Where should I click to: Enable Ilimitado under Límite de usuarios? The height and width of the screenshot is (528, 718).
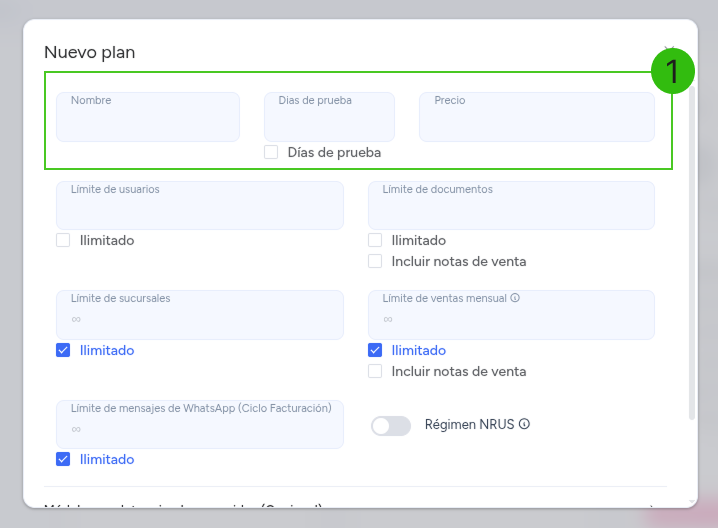pyautogui.click(x=63, y=240)
